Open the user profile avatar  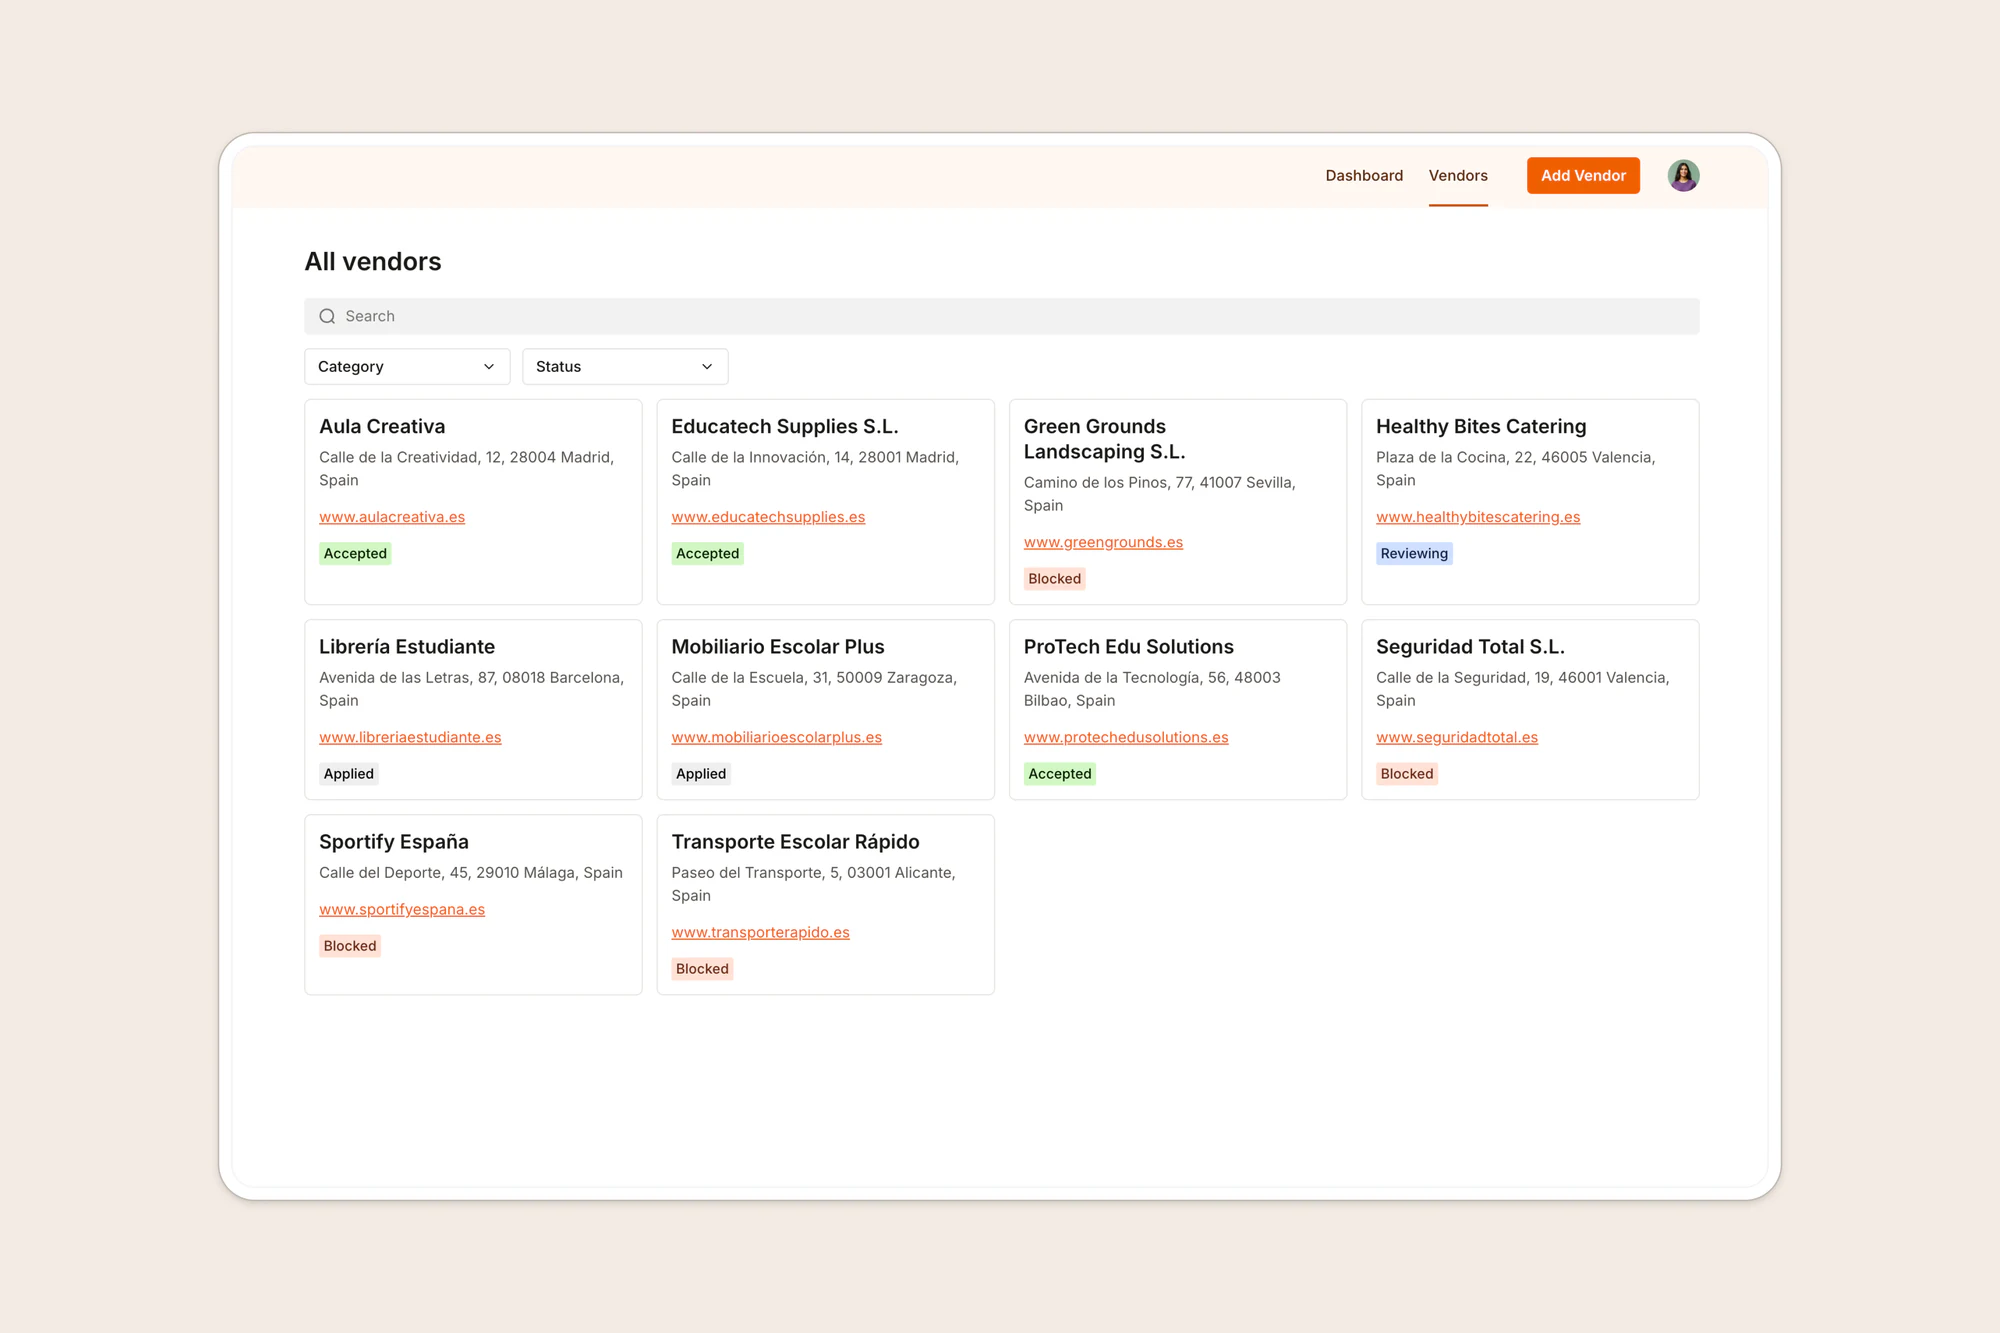click(1683, 175)
